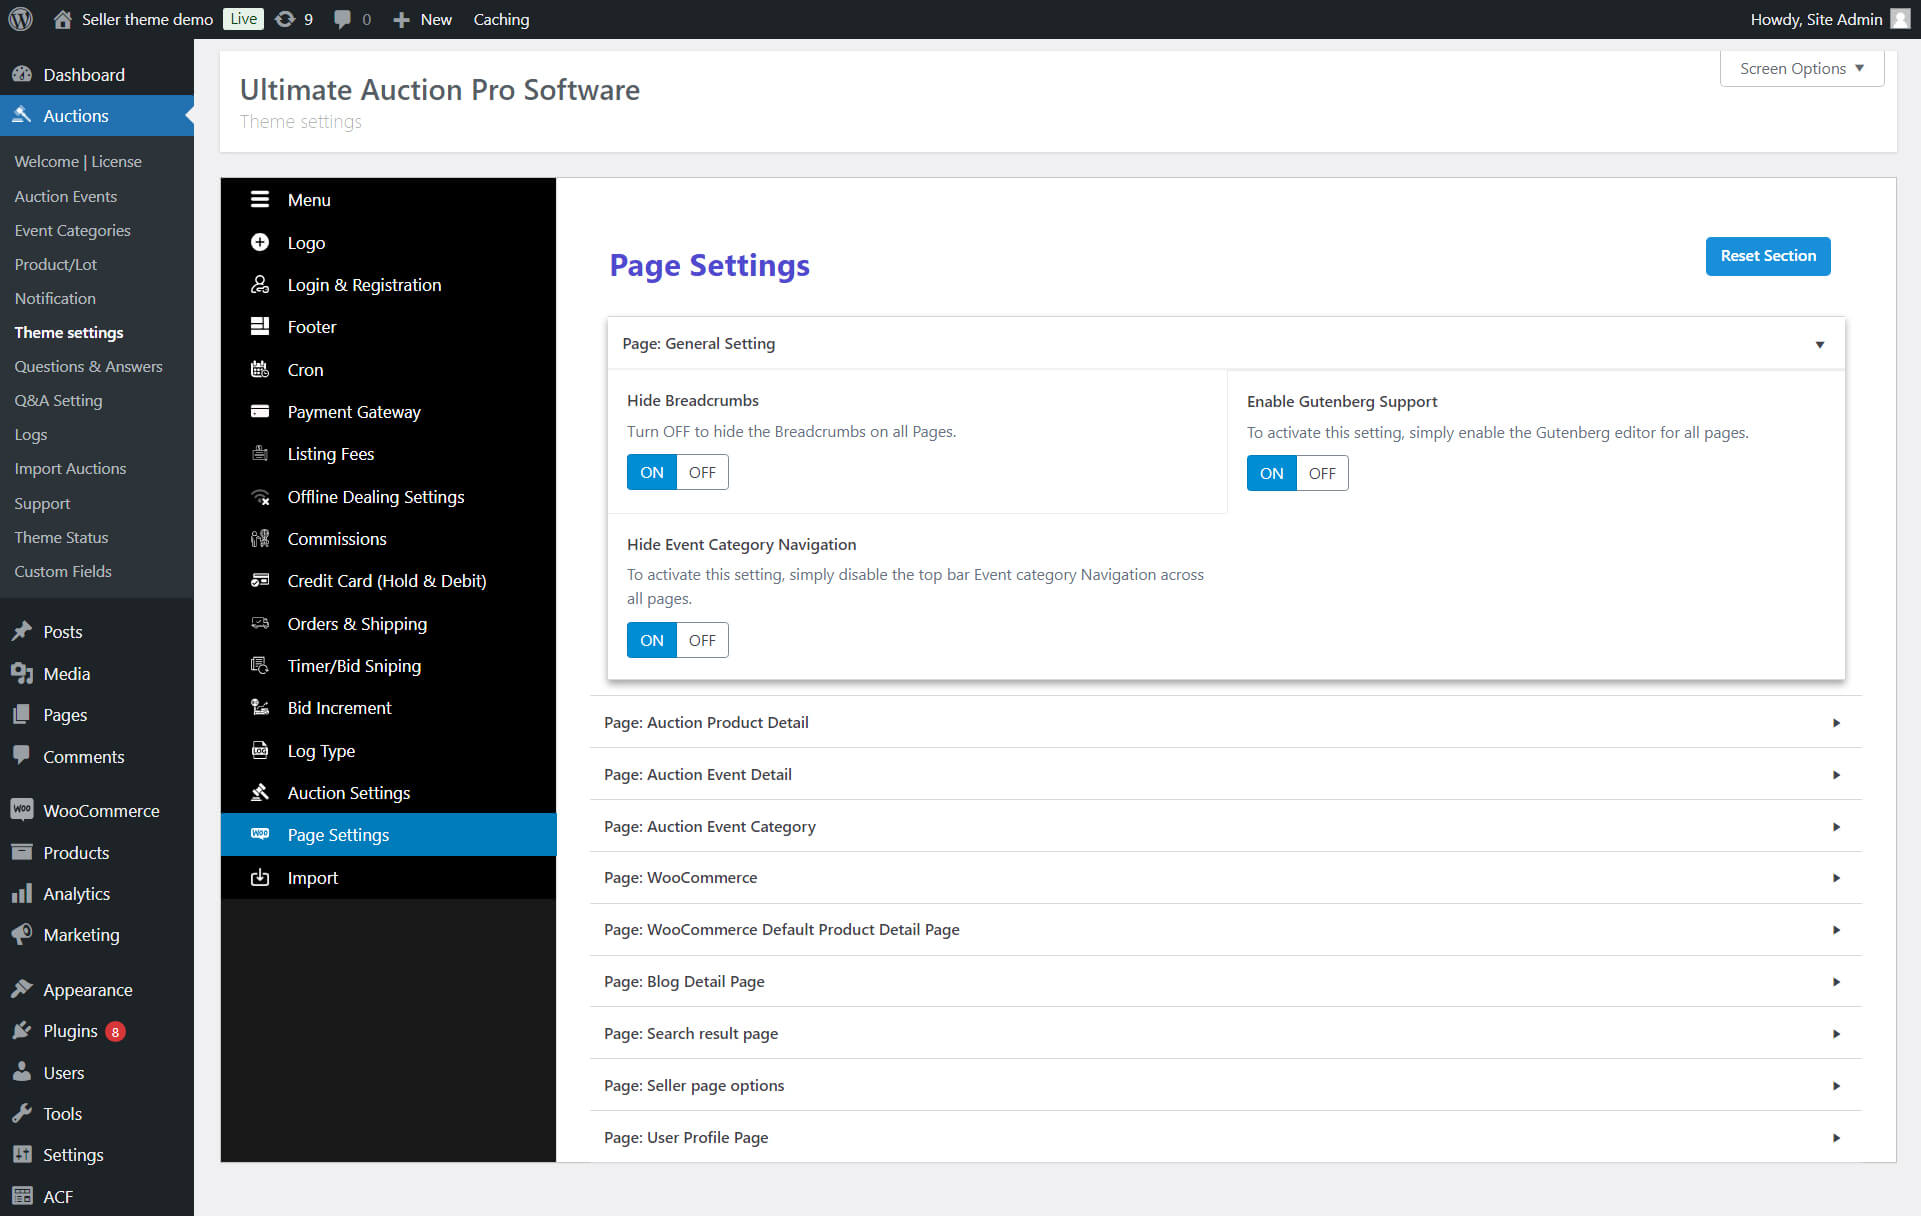Open Timer/Bid Sniping tab
This screenshot has width=1921, height=1216.
pos(388,665)
